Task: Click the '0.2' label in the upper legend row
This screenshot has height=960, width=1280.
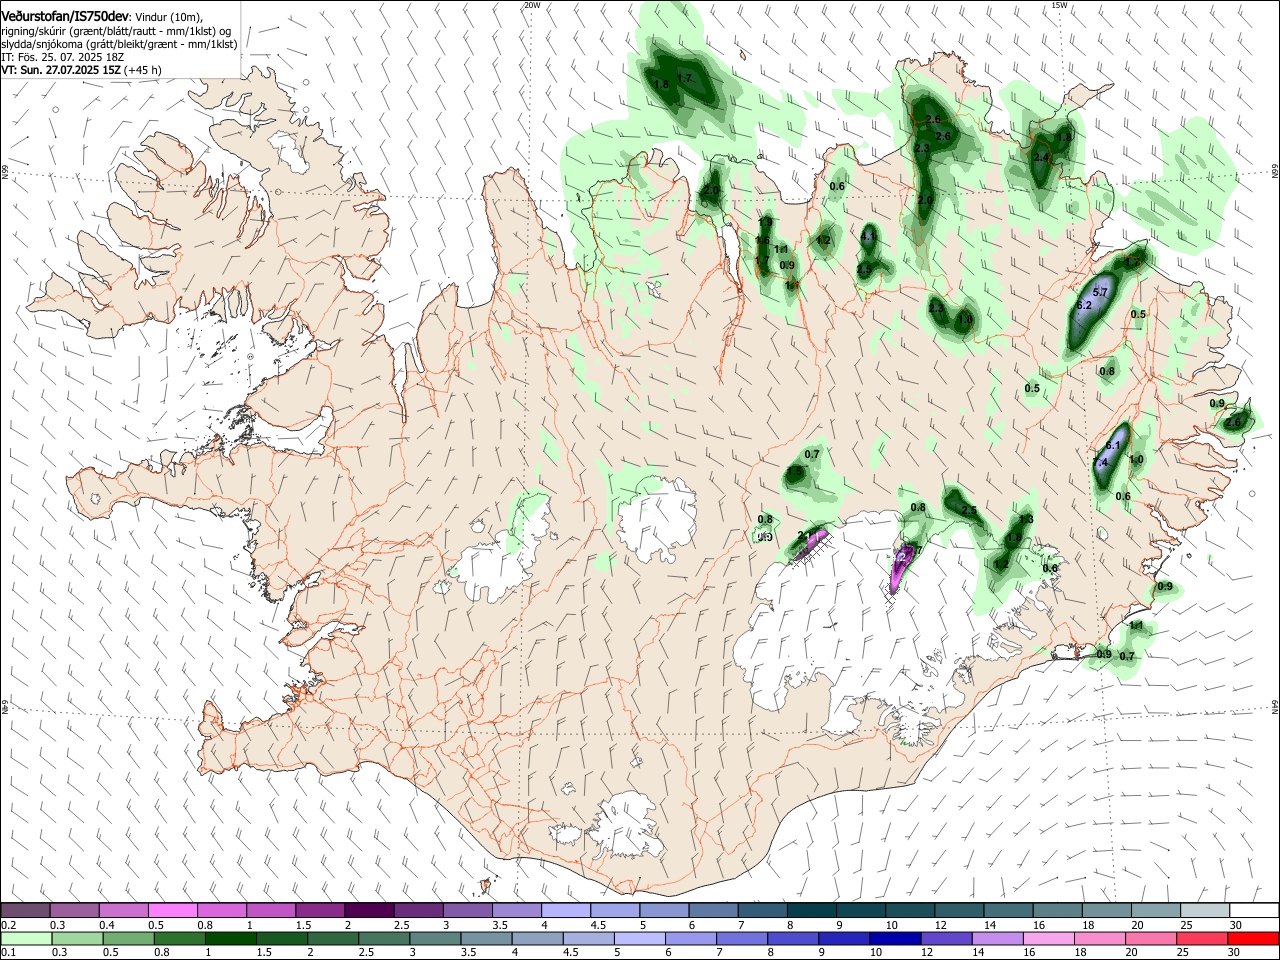Action: (x=8, y=925)
